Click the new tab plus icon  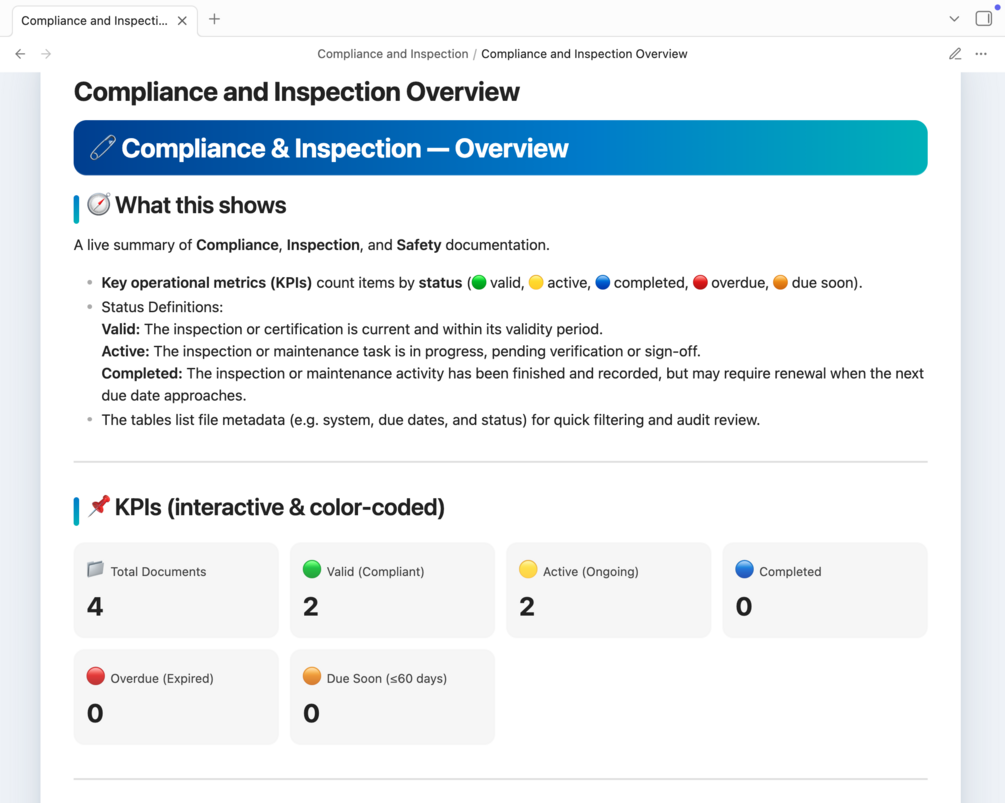(x=214, y=19)
